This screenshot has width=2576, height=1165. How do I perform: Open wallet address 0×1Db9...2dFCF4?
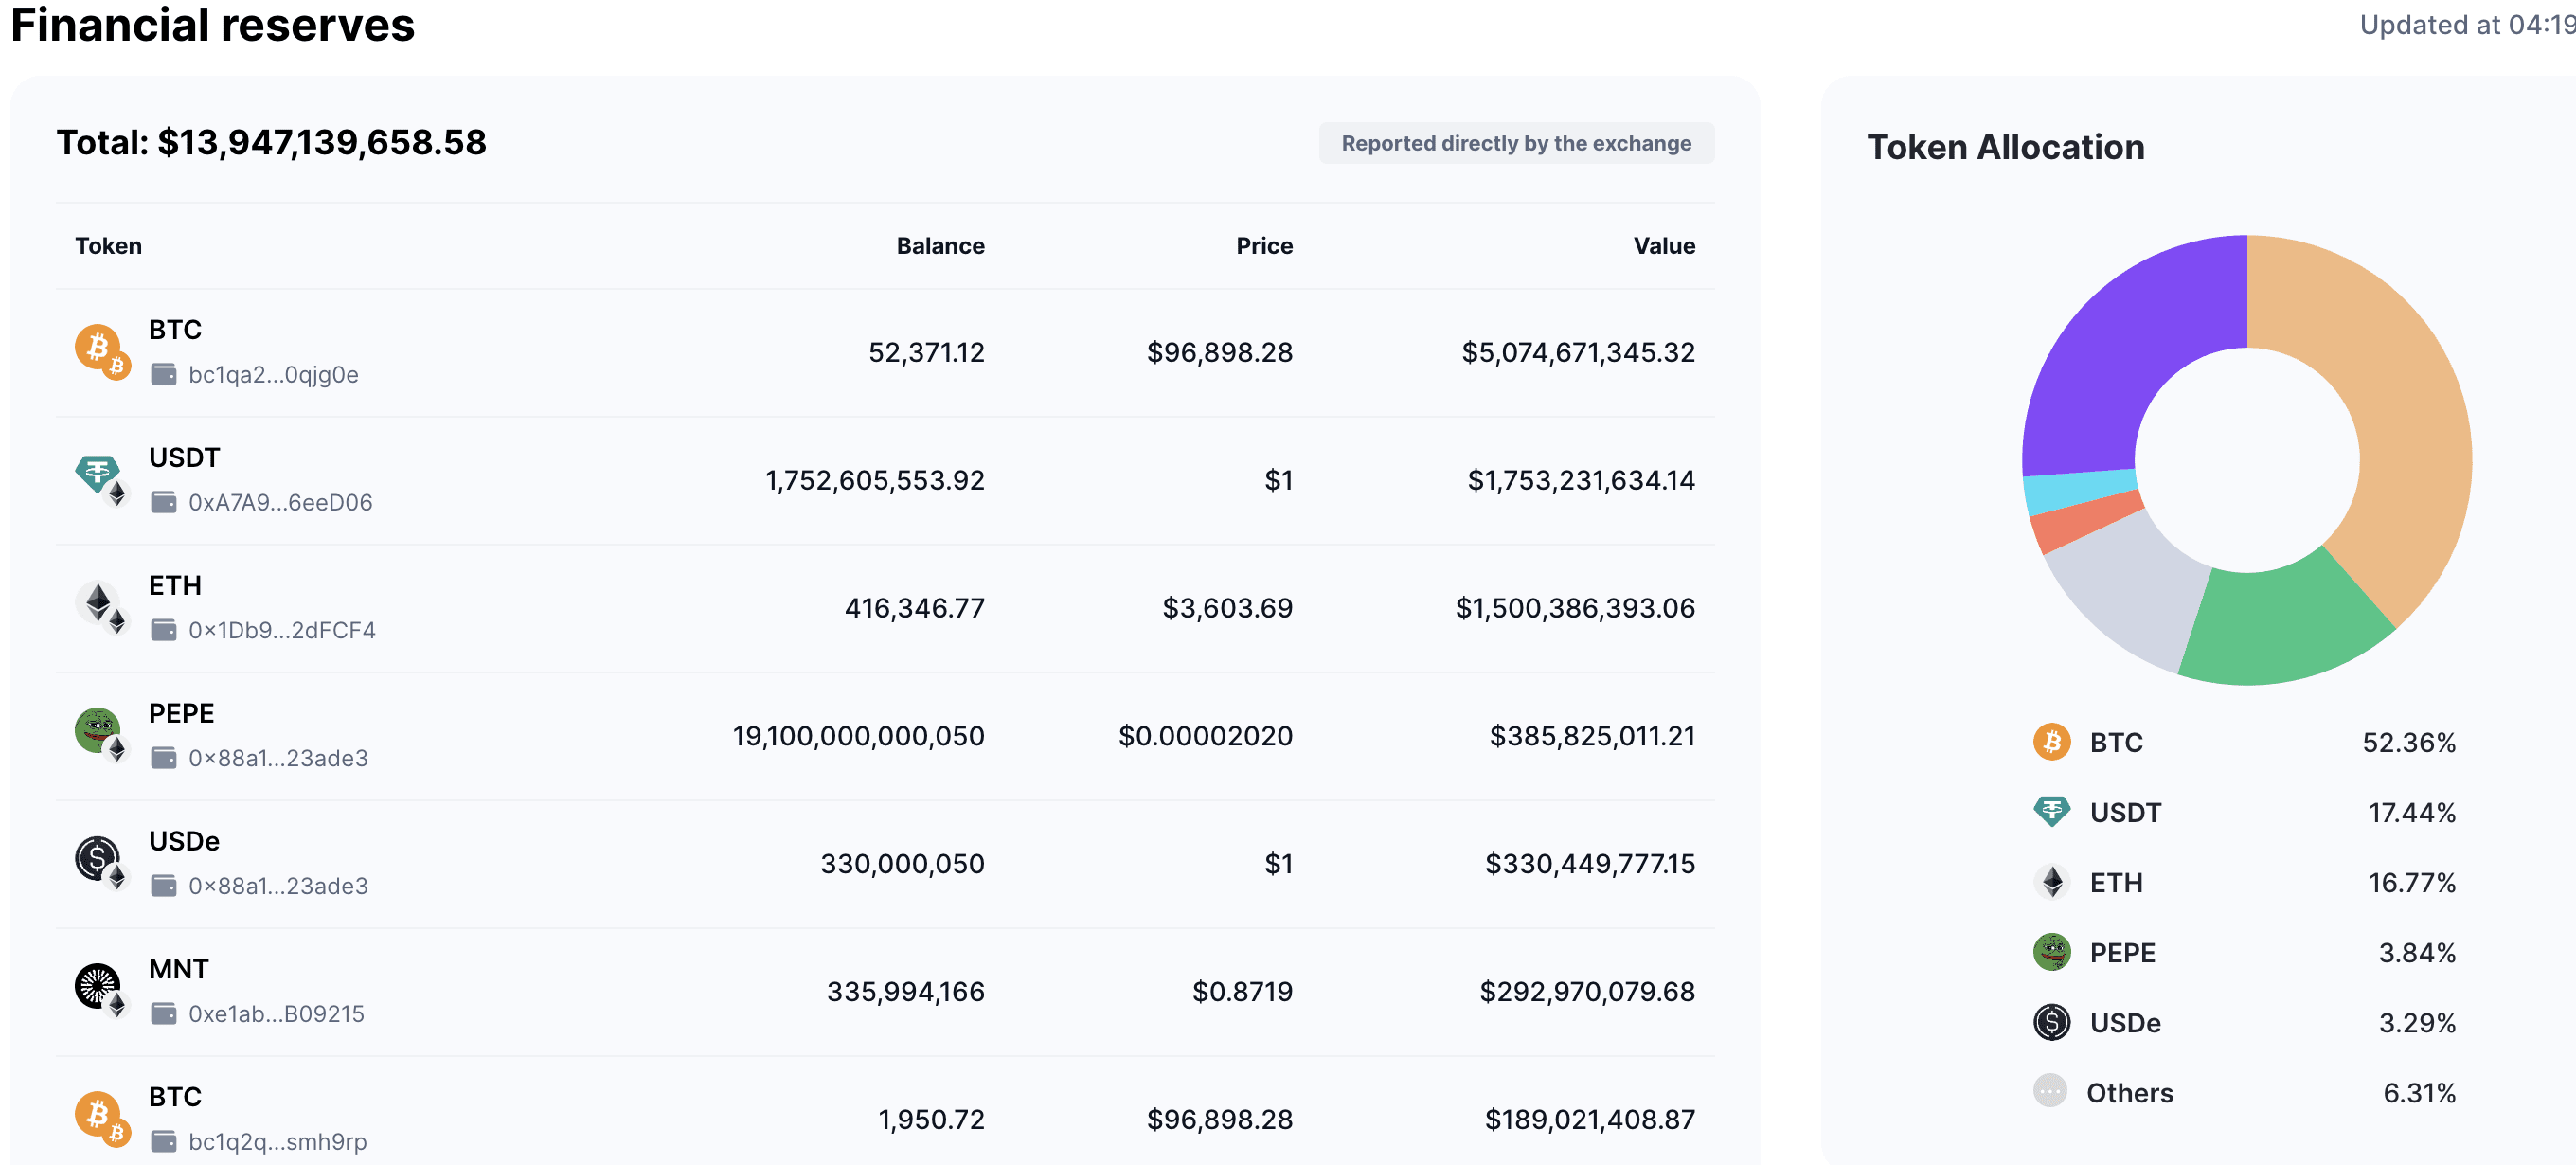(x=282, y=630)
